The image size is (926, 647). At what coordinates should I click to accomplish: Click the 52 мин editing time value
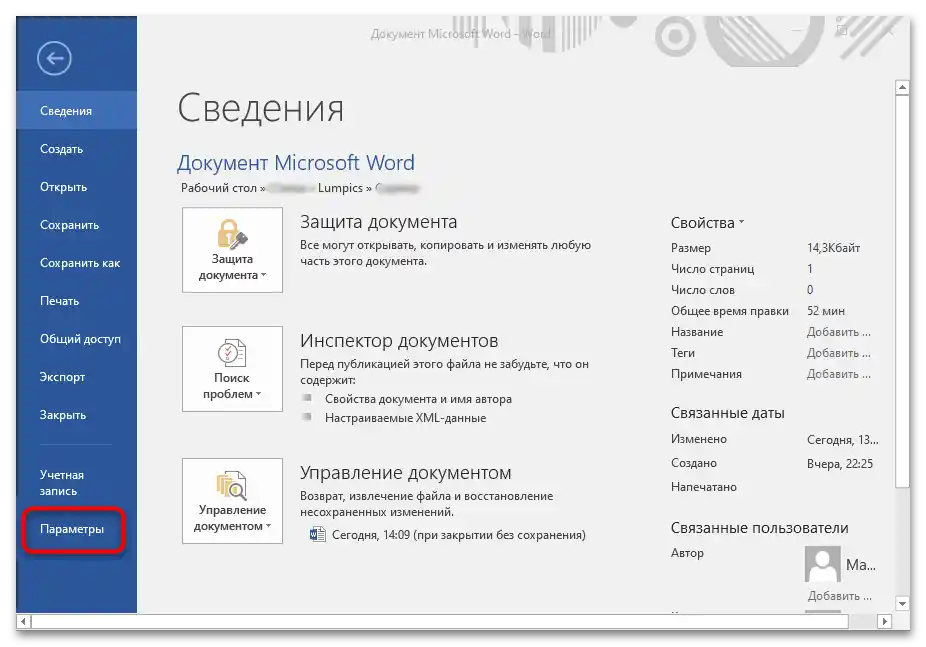(x=826, y=311)
